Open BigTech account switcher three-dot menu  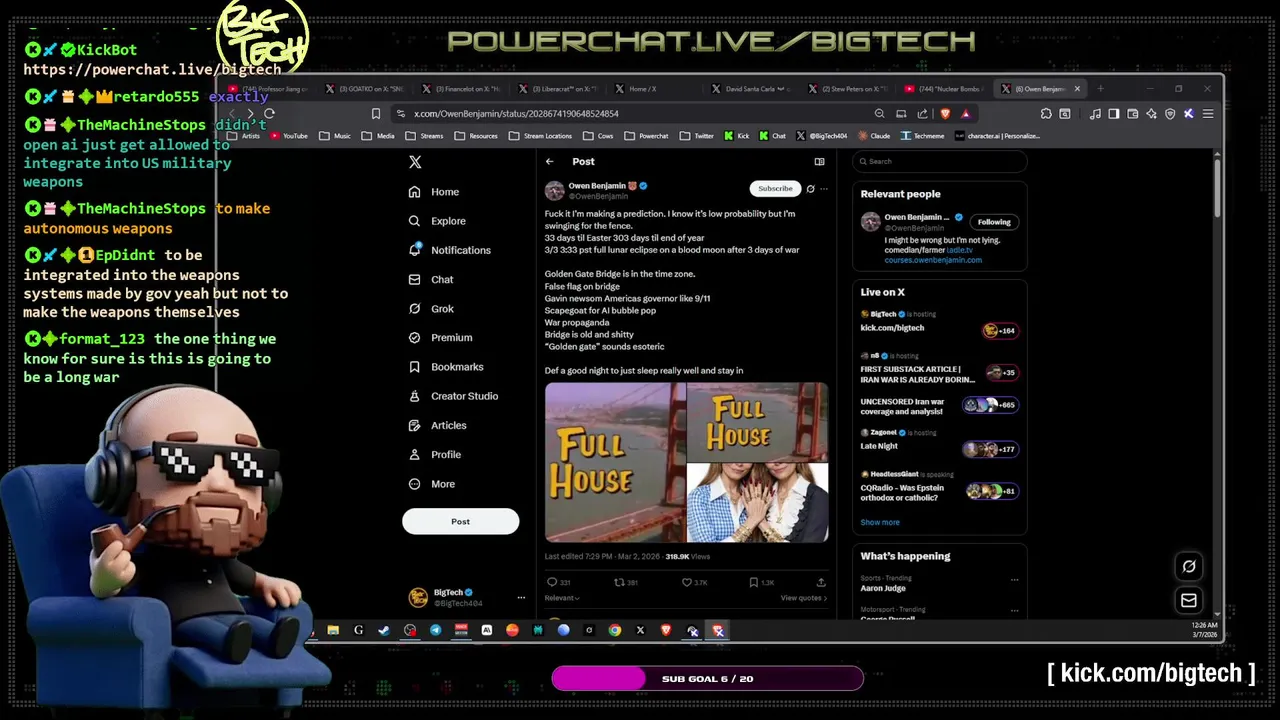pyautogui.click(x=520, y=598)
